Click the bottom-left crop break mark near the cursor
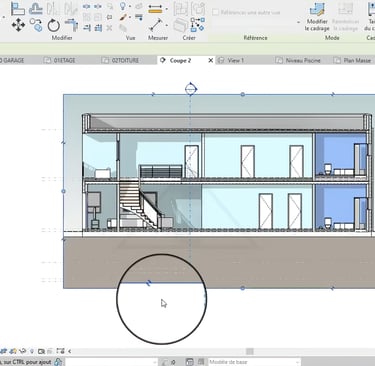375x366 pixels. (x=149, y=283)
